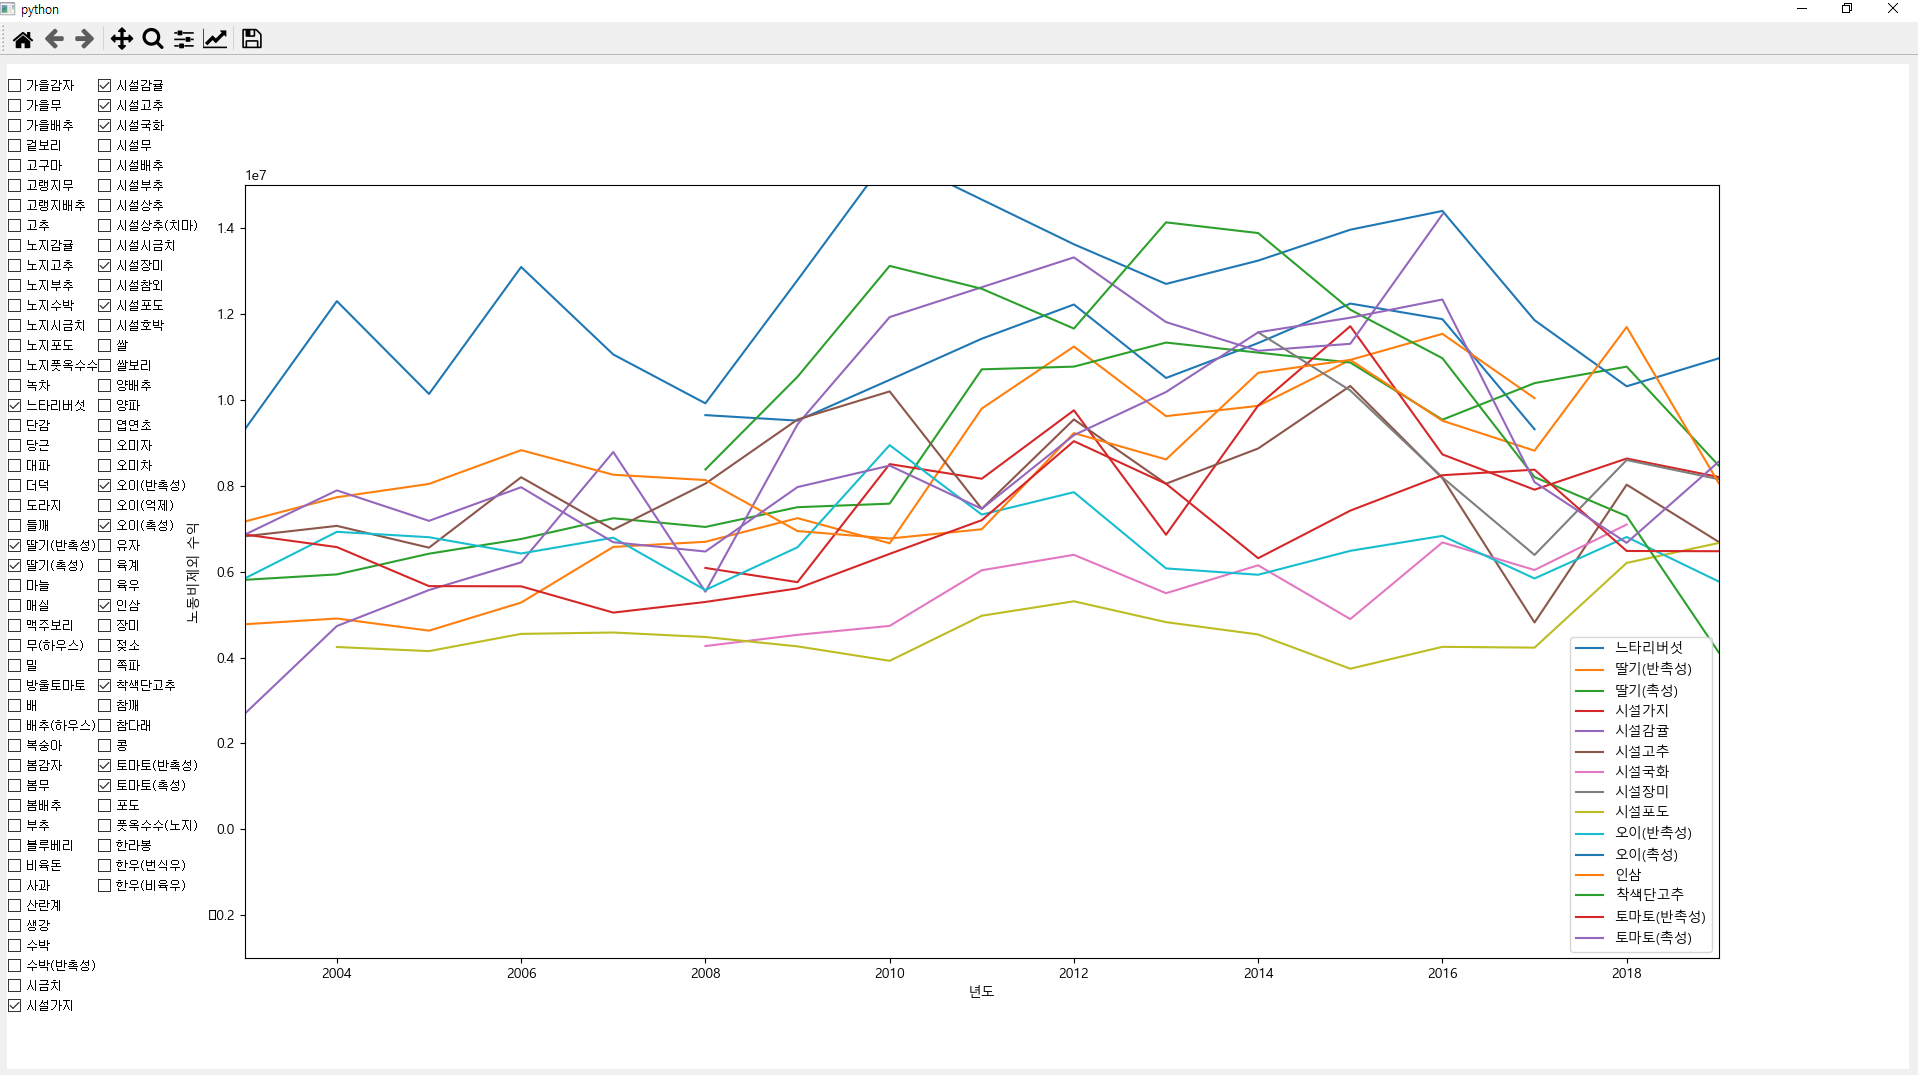Check the 양파 checkbox

pos(105,405)
